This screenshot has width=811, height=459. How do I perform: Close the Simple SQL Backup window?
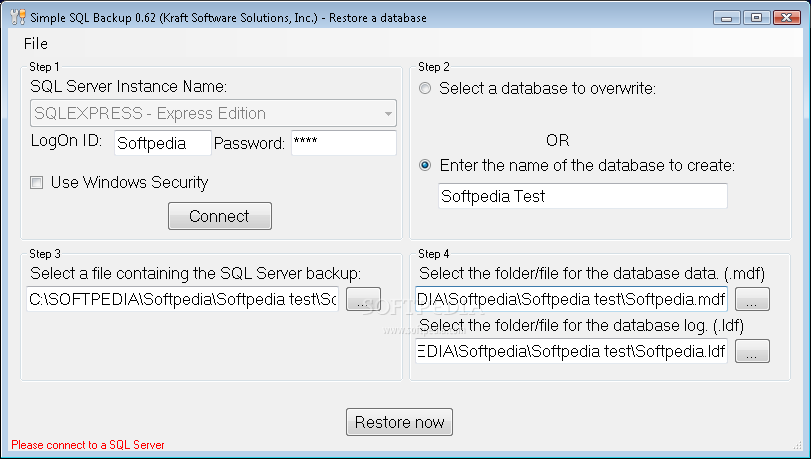(x=787, y=18)
